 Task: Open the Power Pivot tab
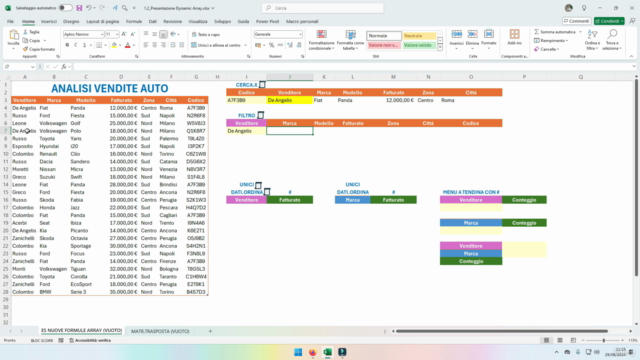(x=267, y=21)
